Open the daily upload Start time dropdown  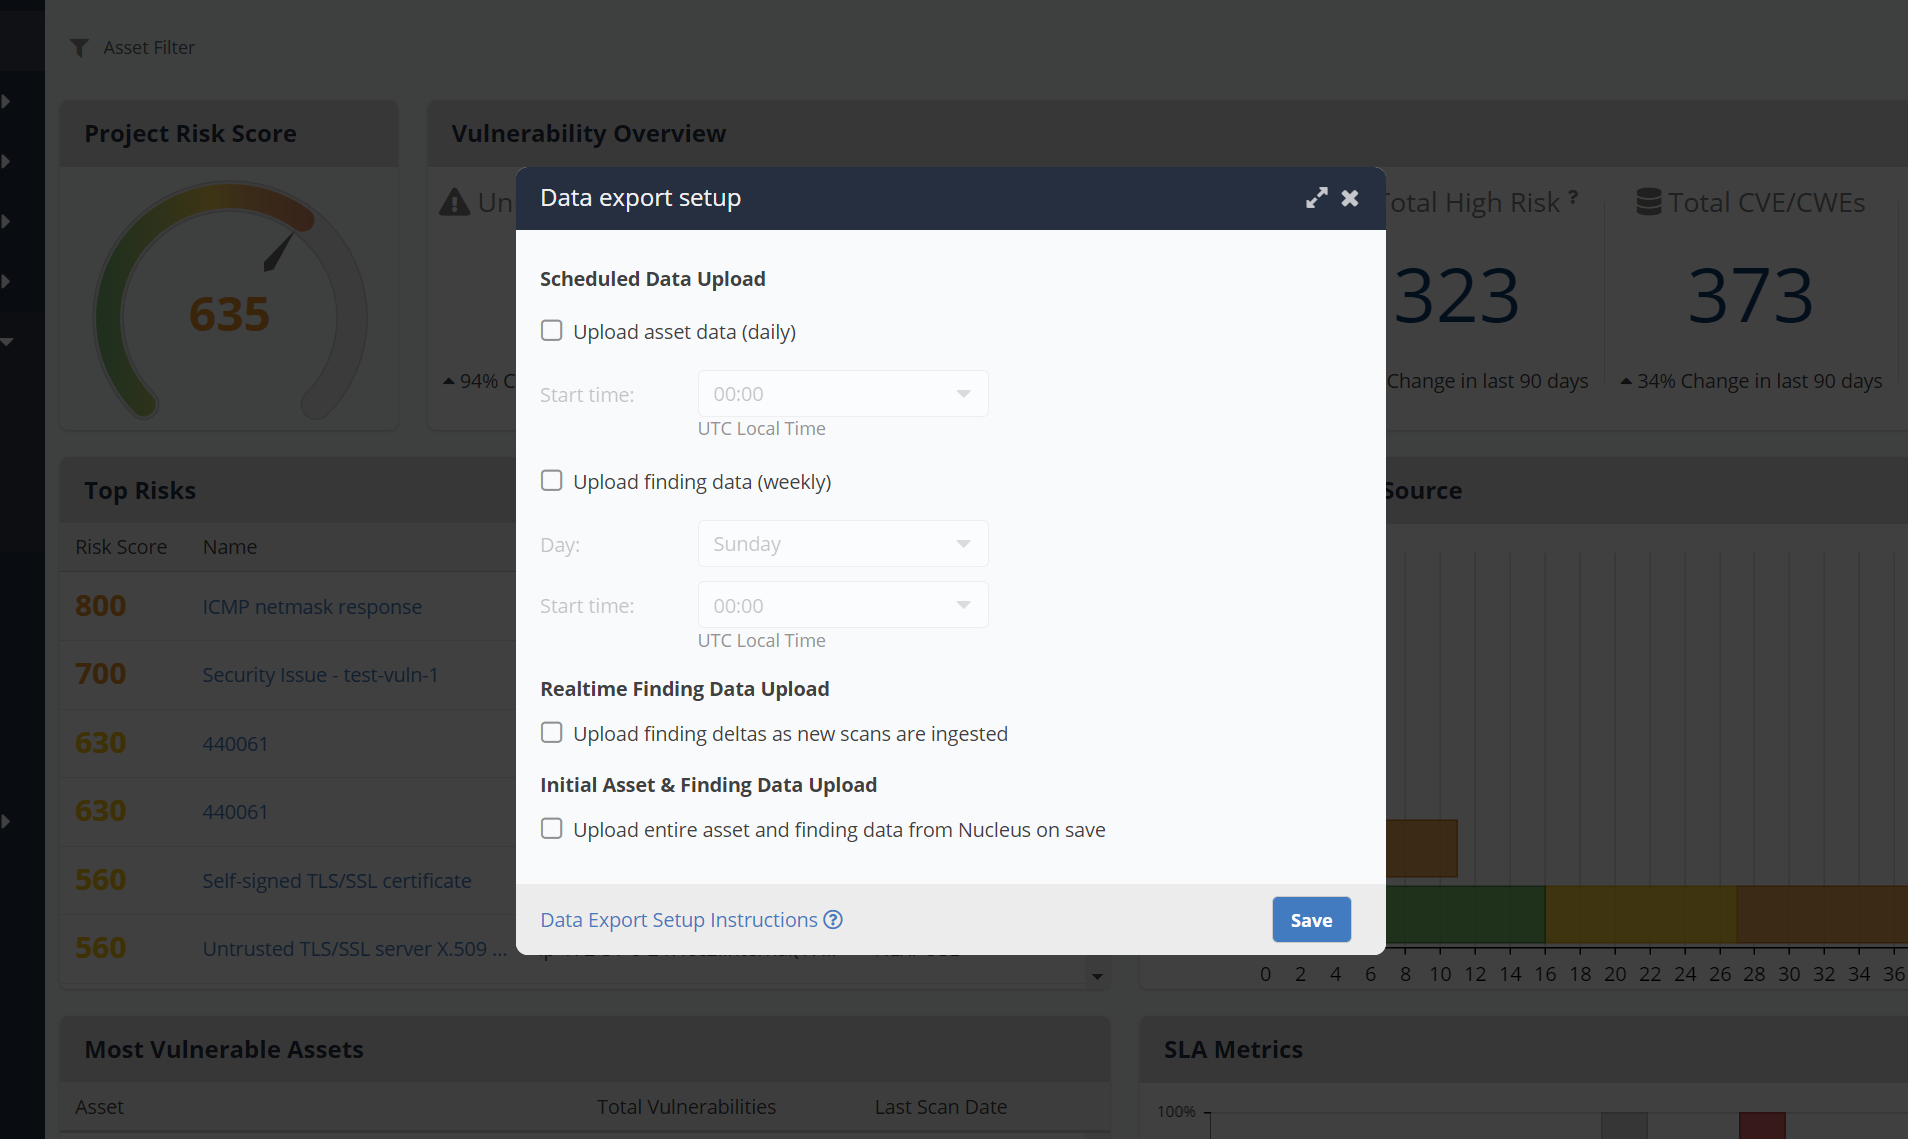841,393
